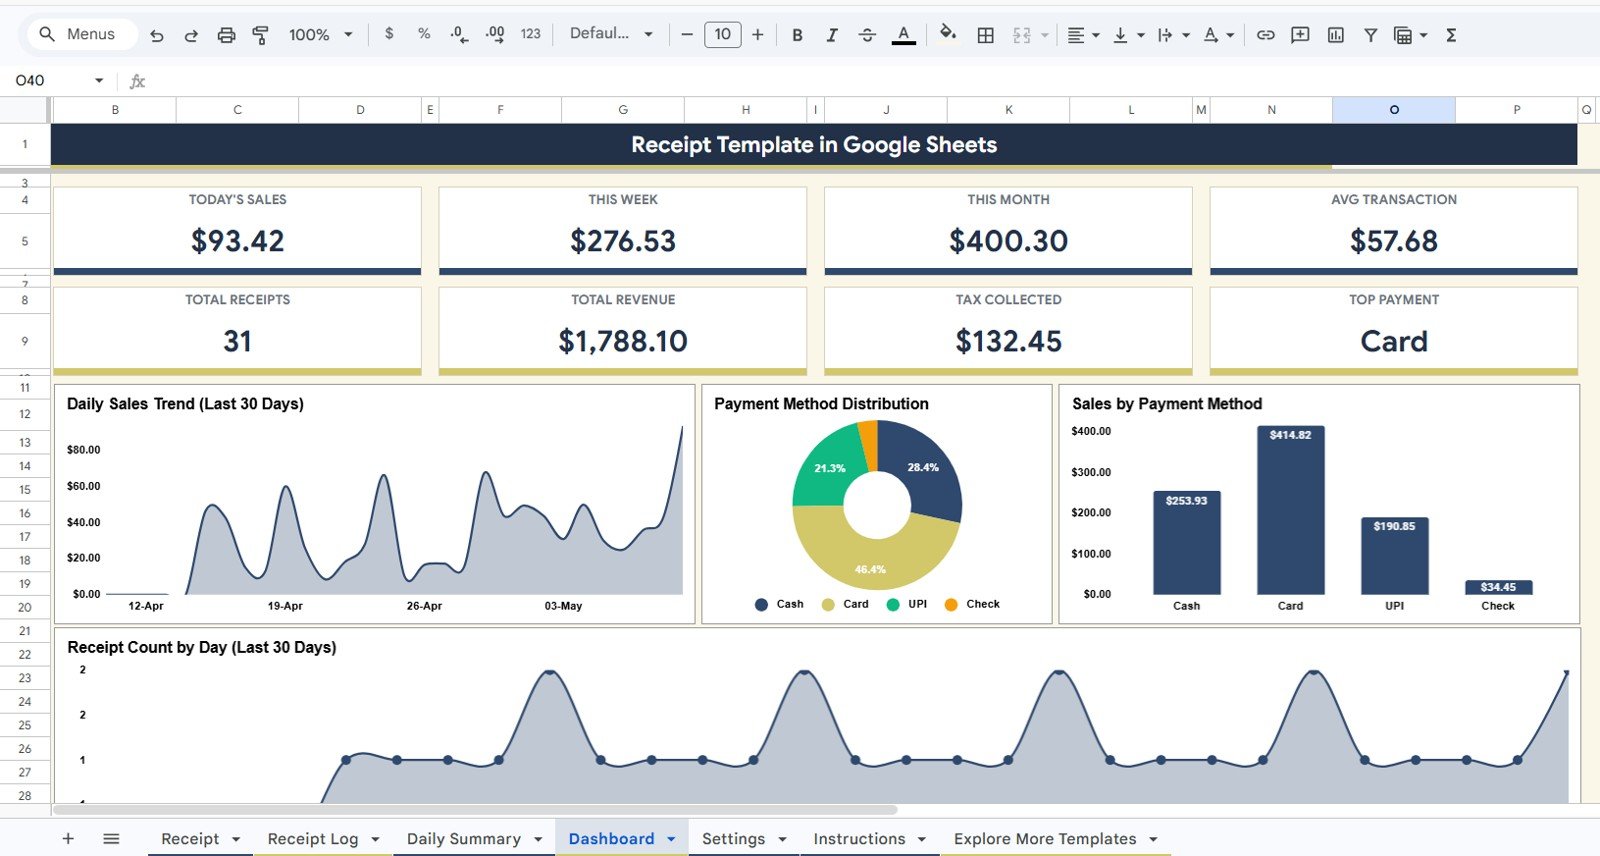This screenshot has height=856, width=1600.
Task: Click the functions sigma icon
Action: (x=1451, y=35)
